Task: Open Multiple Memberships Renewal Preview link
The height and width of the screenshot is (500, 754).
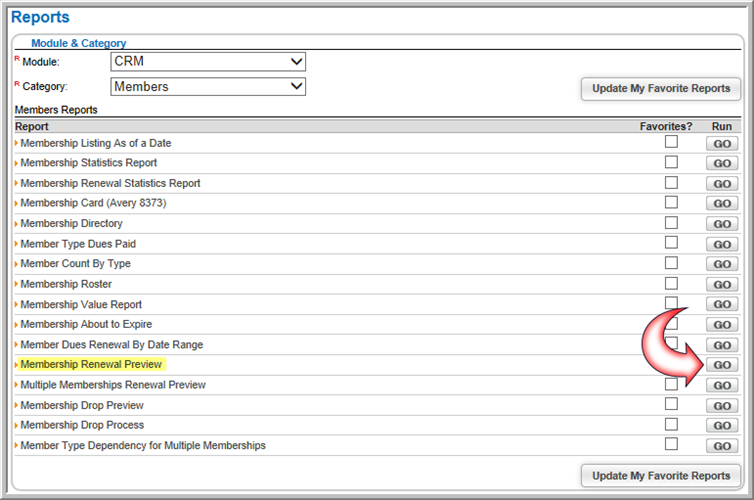Action: [113, 385]
